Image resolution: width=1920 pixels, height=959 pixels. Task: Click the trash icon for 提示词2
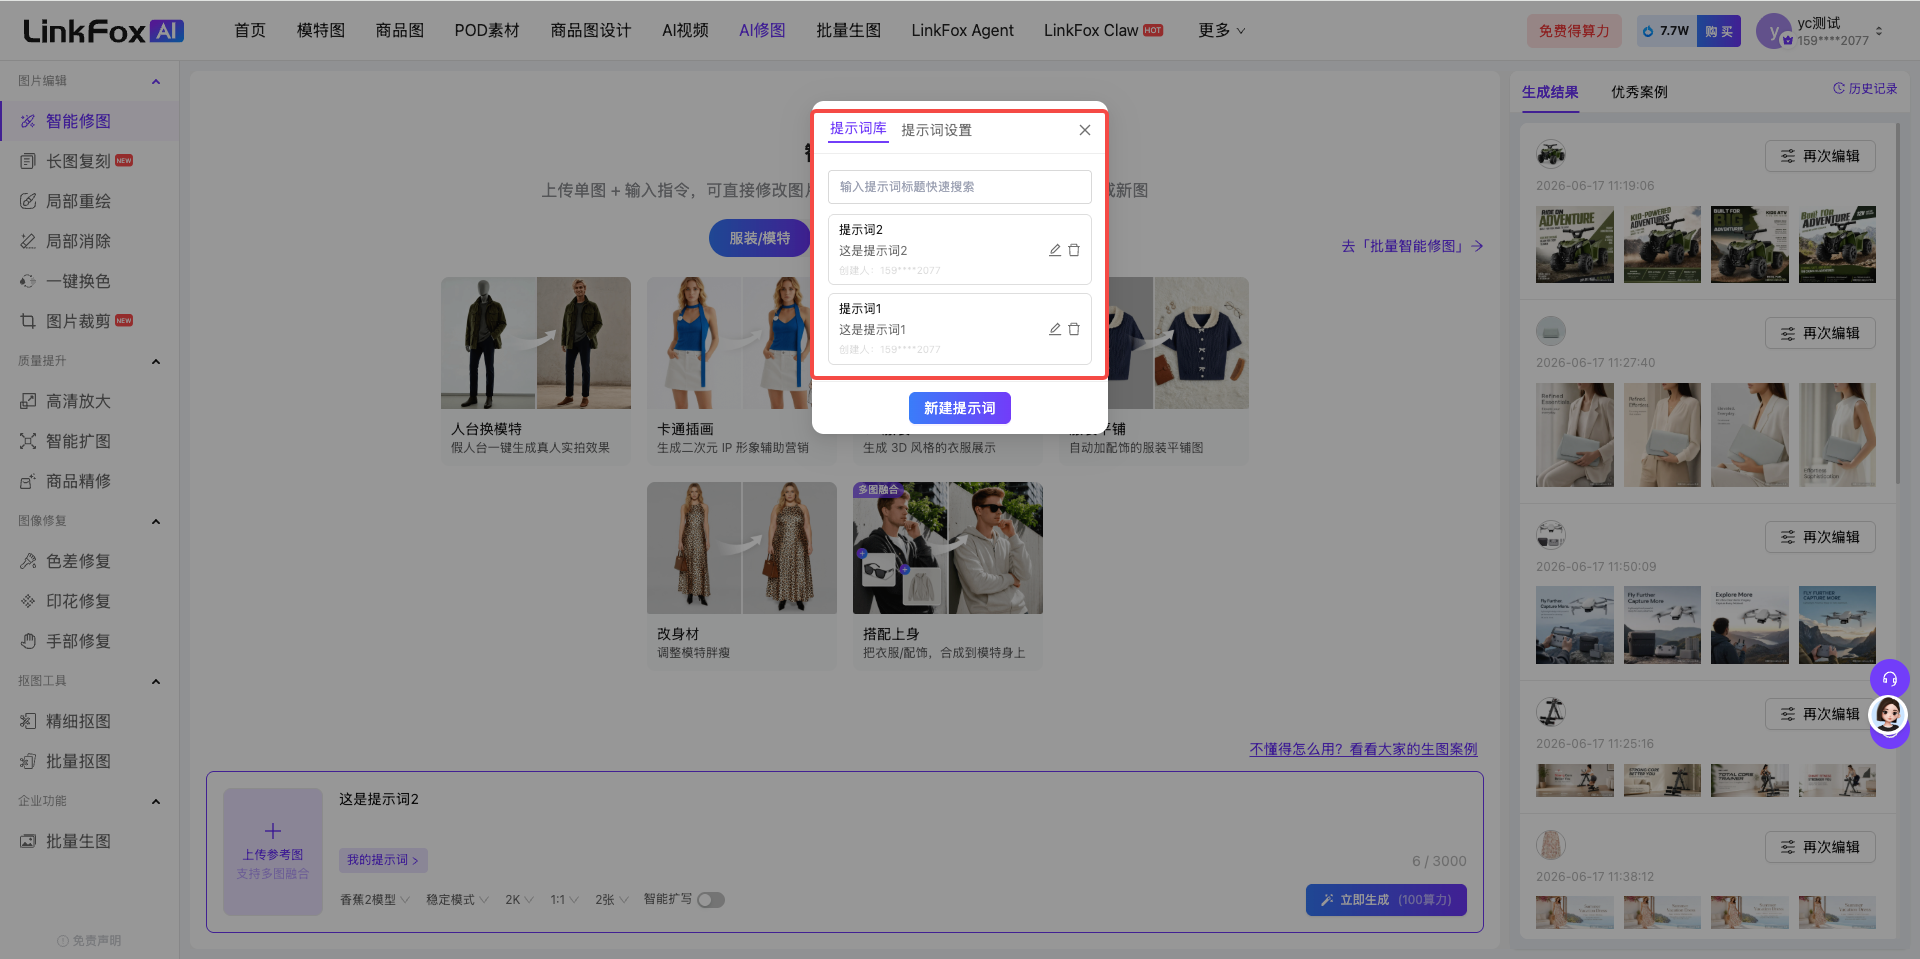tap(1074, 250)
